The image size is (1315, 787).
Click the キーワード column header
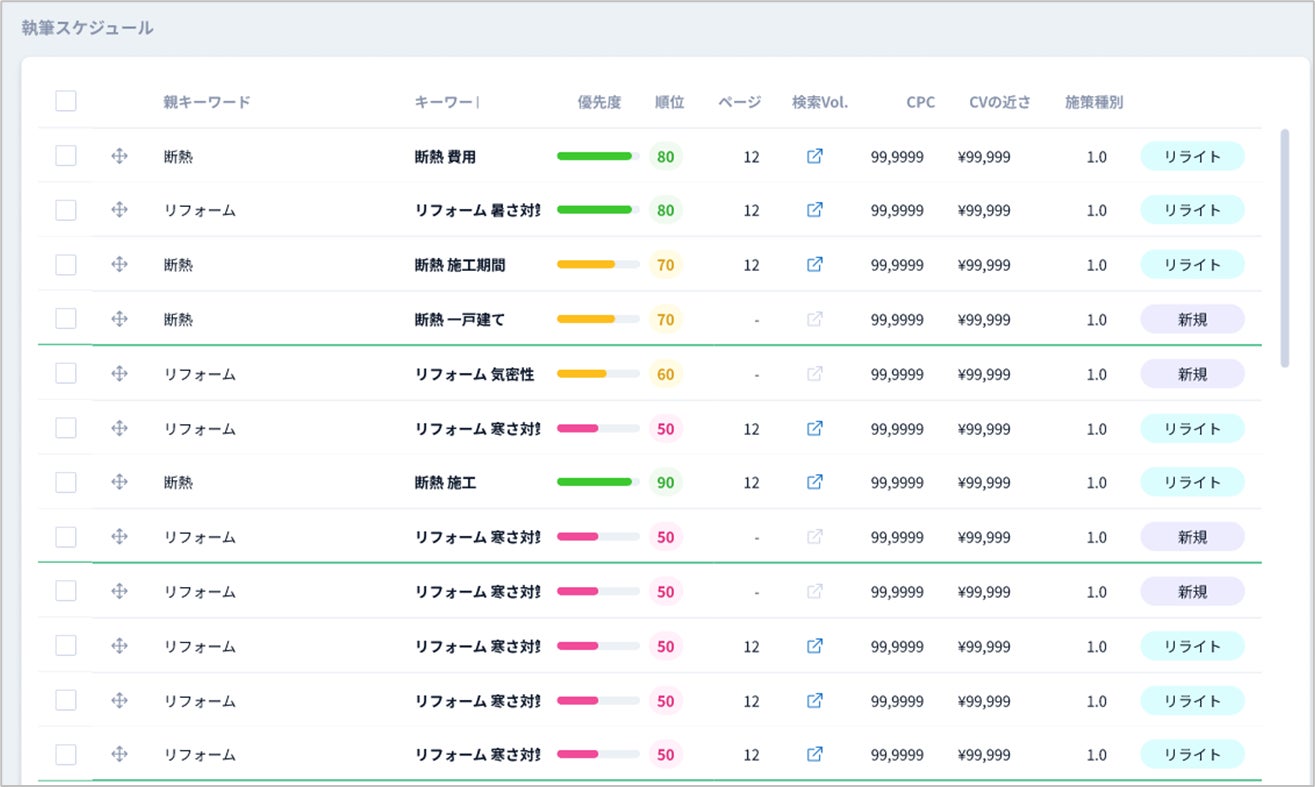[x=446, y=102]
